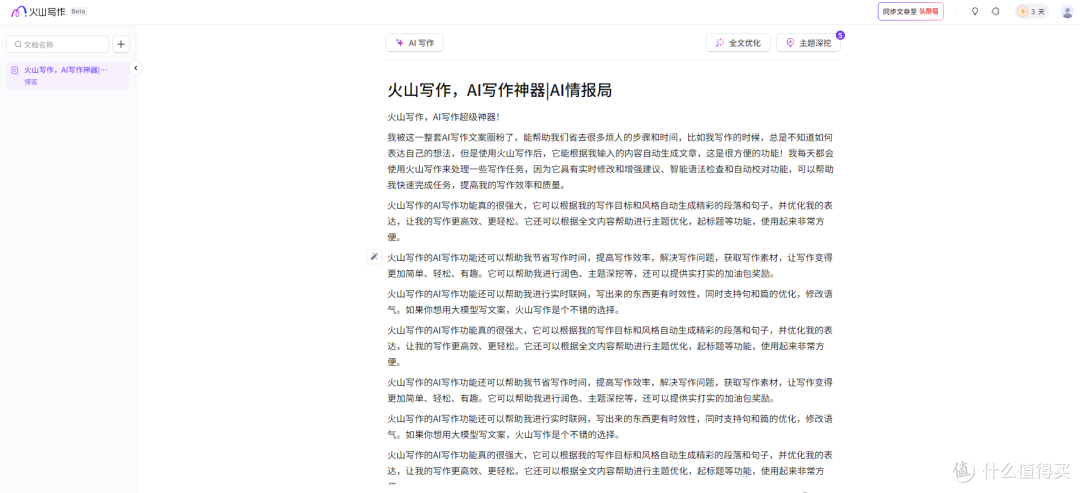Click the AI 写作 button
This screenshot has width=1080, height=493.
coord(415,43)
